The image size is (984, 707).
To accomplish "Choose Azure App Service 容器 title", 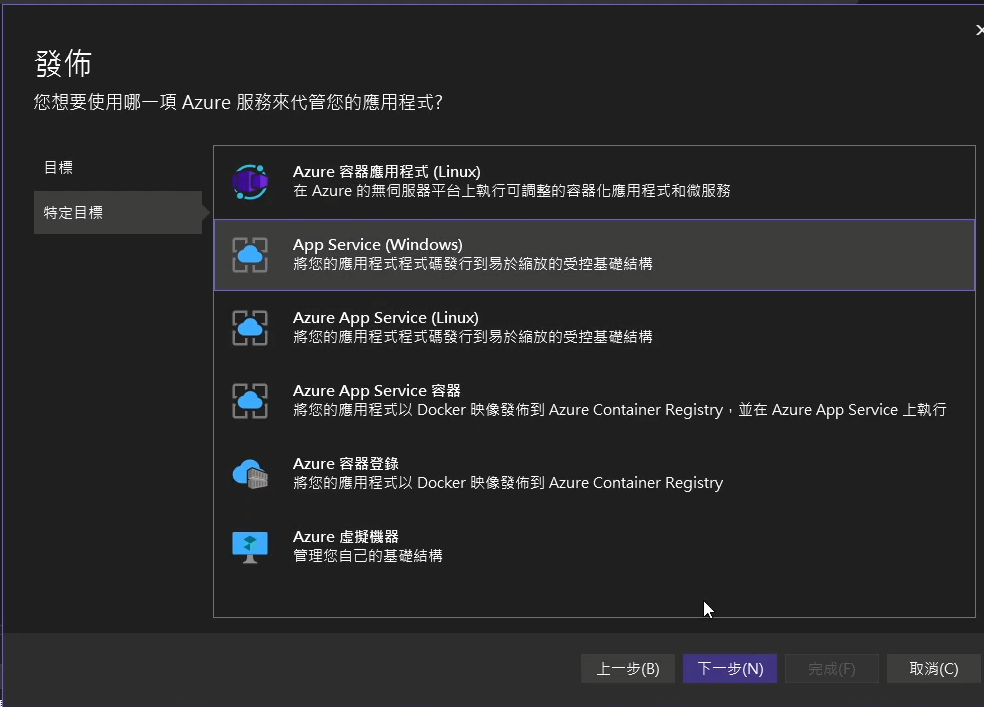I will point(377,391).
